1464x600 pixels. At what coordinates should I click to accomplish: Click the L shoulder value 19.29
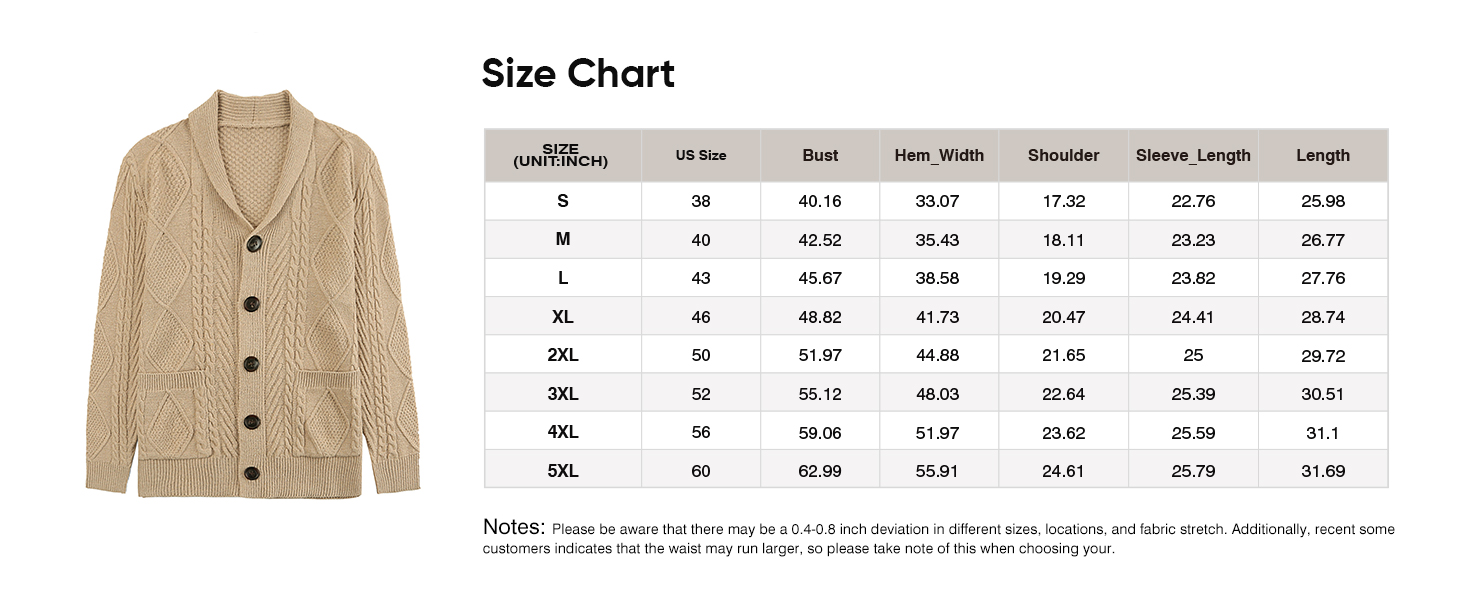[1063, 278]
